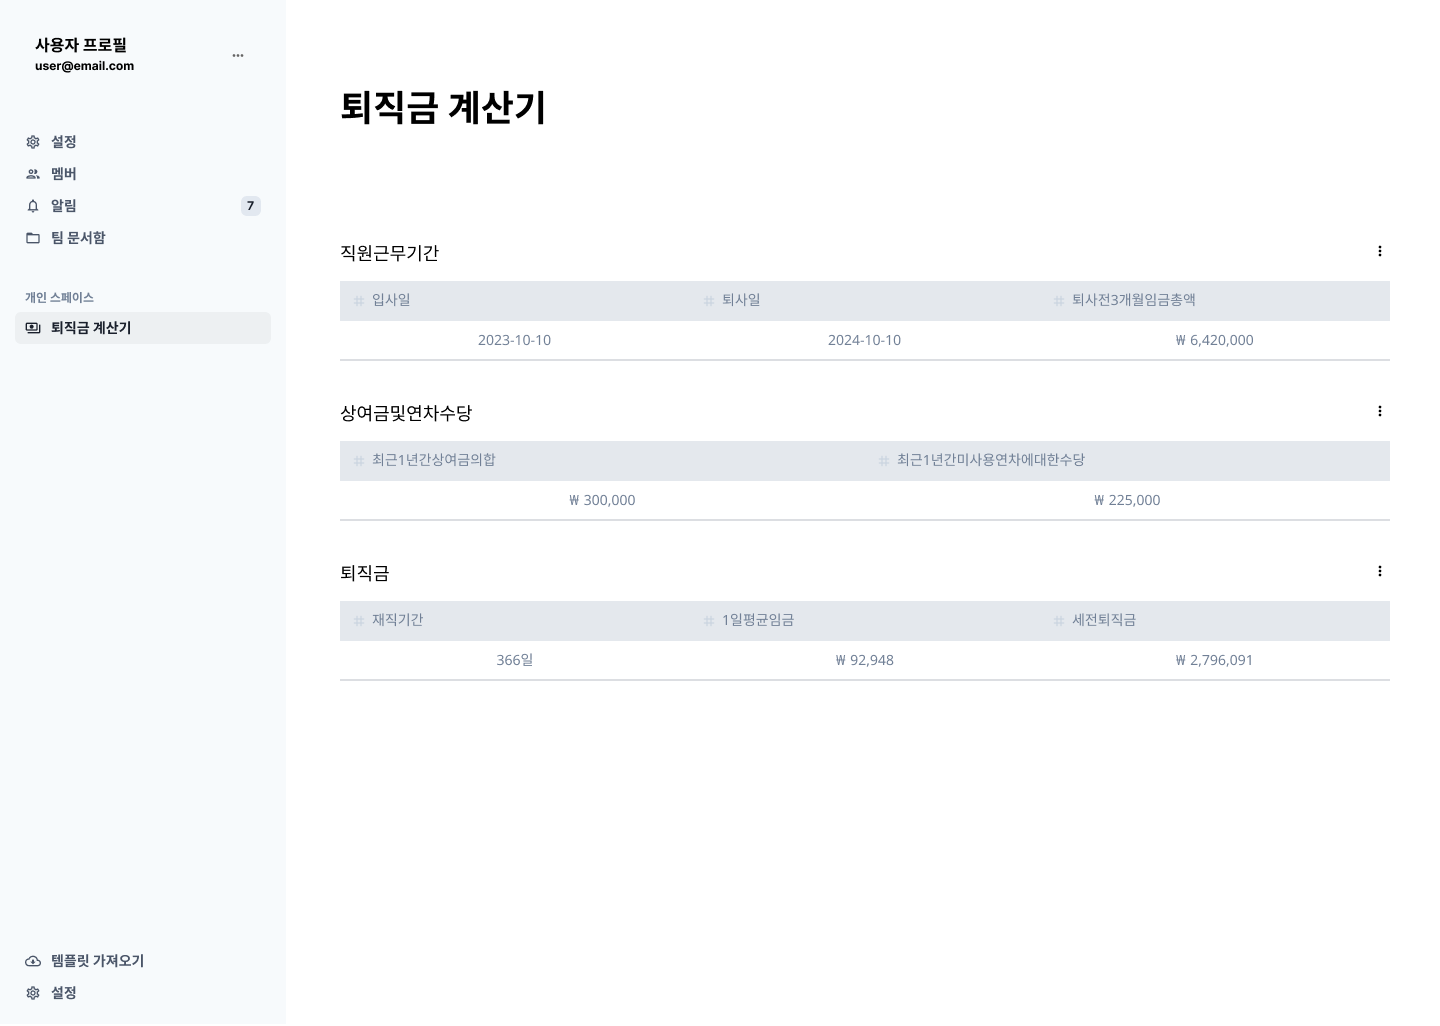
Task: Click the 알림 badge showing 7
Action: pos(250,206)
